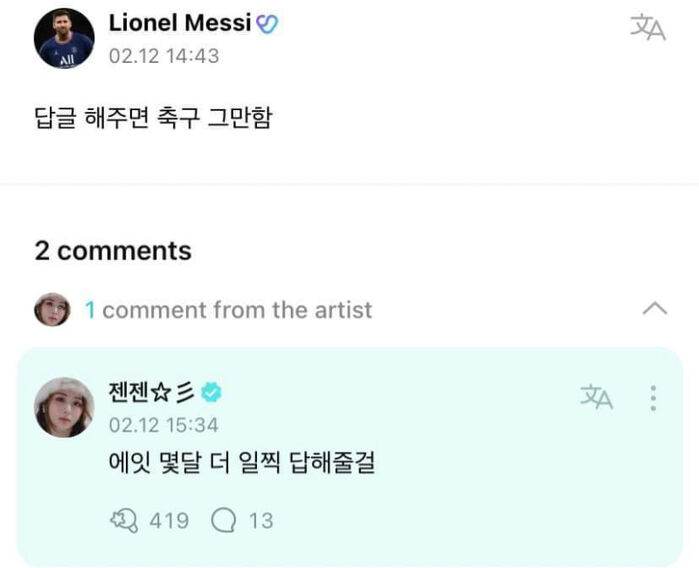Tap the artist name 젠젠☆彡

[152, 392]
